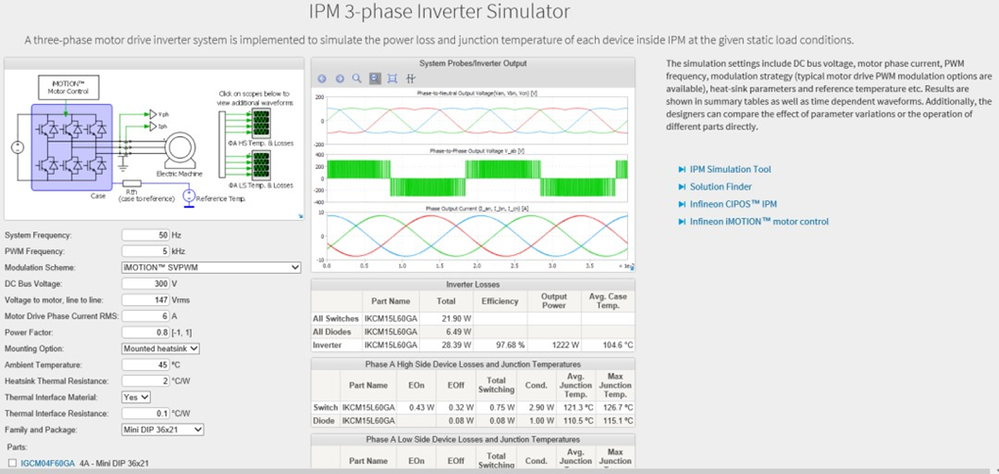Follow the Infineon iMOTION™ motor control link
Screen dimensions: 999x474
point(758,221)
